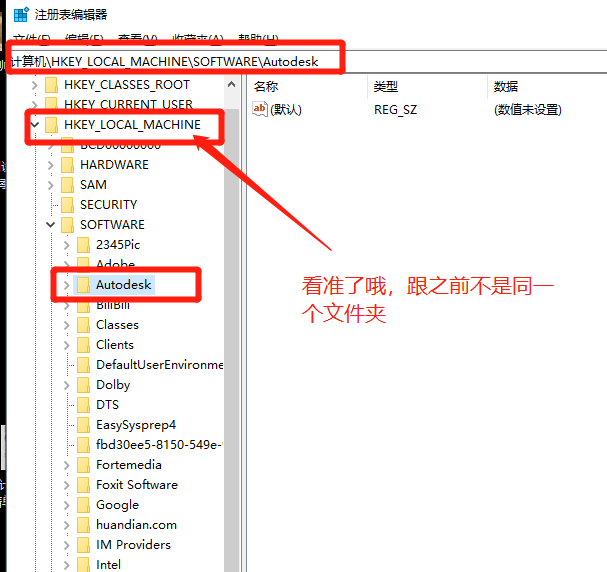Click the huandian.com folder icon
The image size is (607, 572).
click(x=83, y=525)
